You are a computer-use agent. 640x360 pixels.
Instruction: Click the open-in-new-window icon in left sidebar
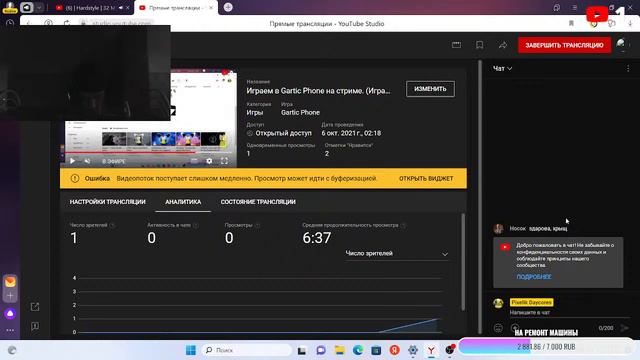(35, 307)
